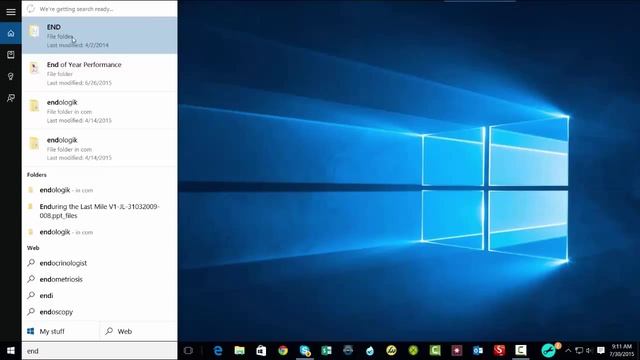Open End of Year Performance result
The width and height of the screenshot is (640, 360).
(x=100, y=73)
